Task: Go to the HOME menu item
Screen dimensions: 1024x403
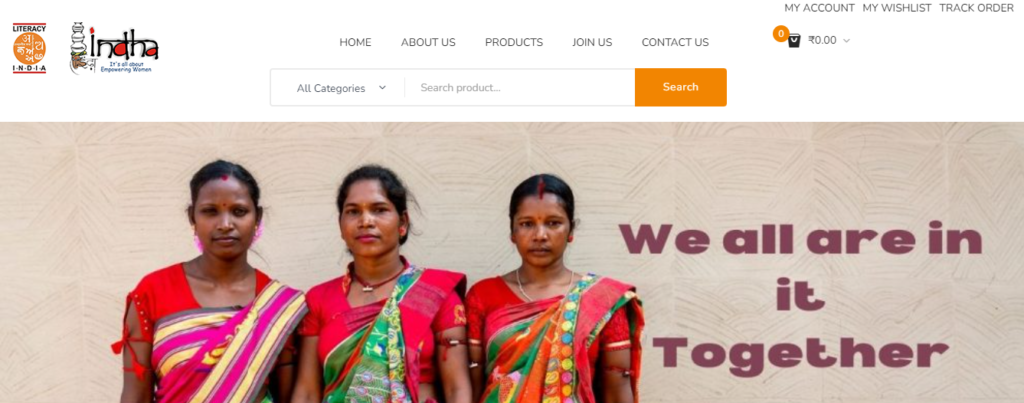Action: coord(355,42)
